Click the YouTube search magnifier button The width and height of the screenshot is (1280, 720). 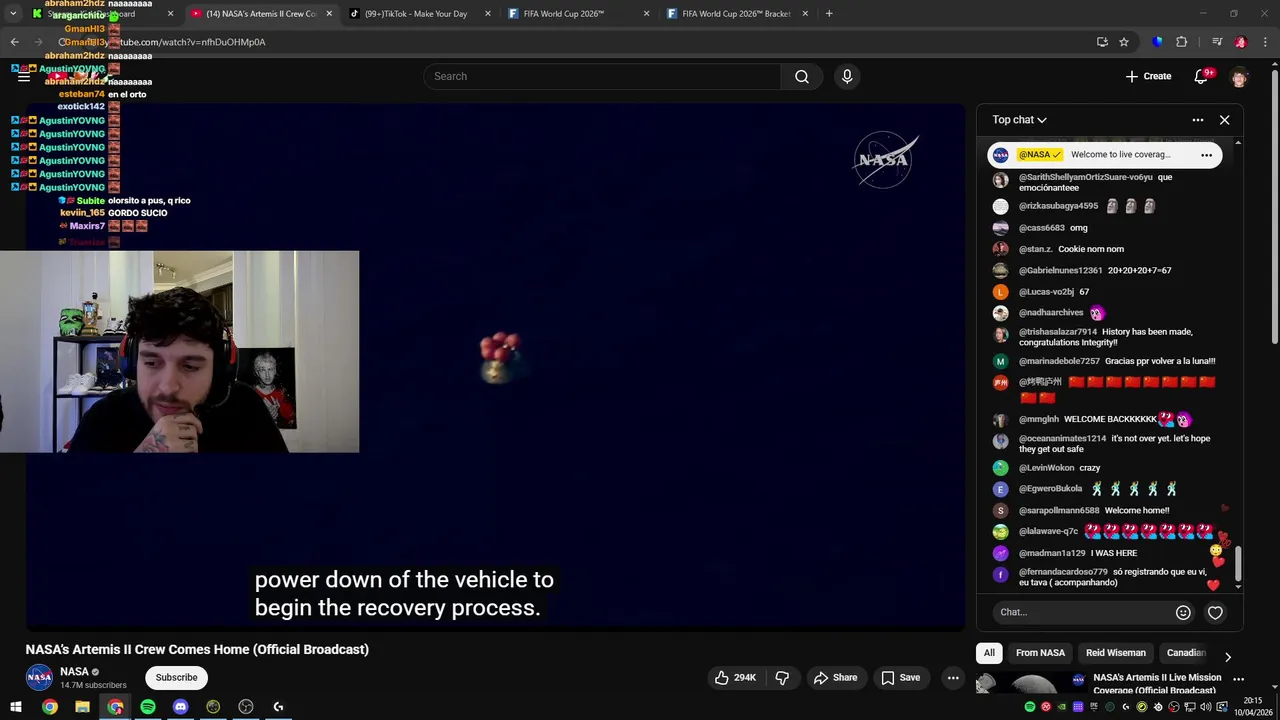802,76
